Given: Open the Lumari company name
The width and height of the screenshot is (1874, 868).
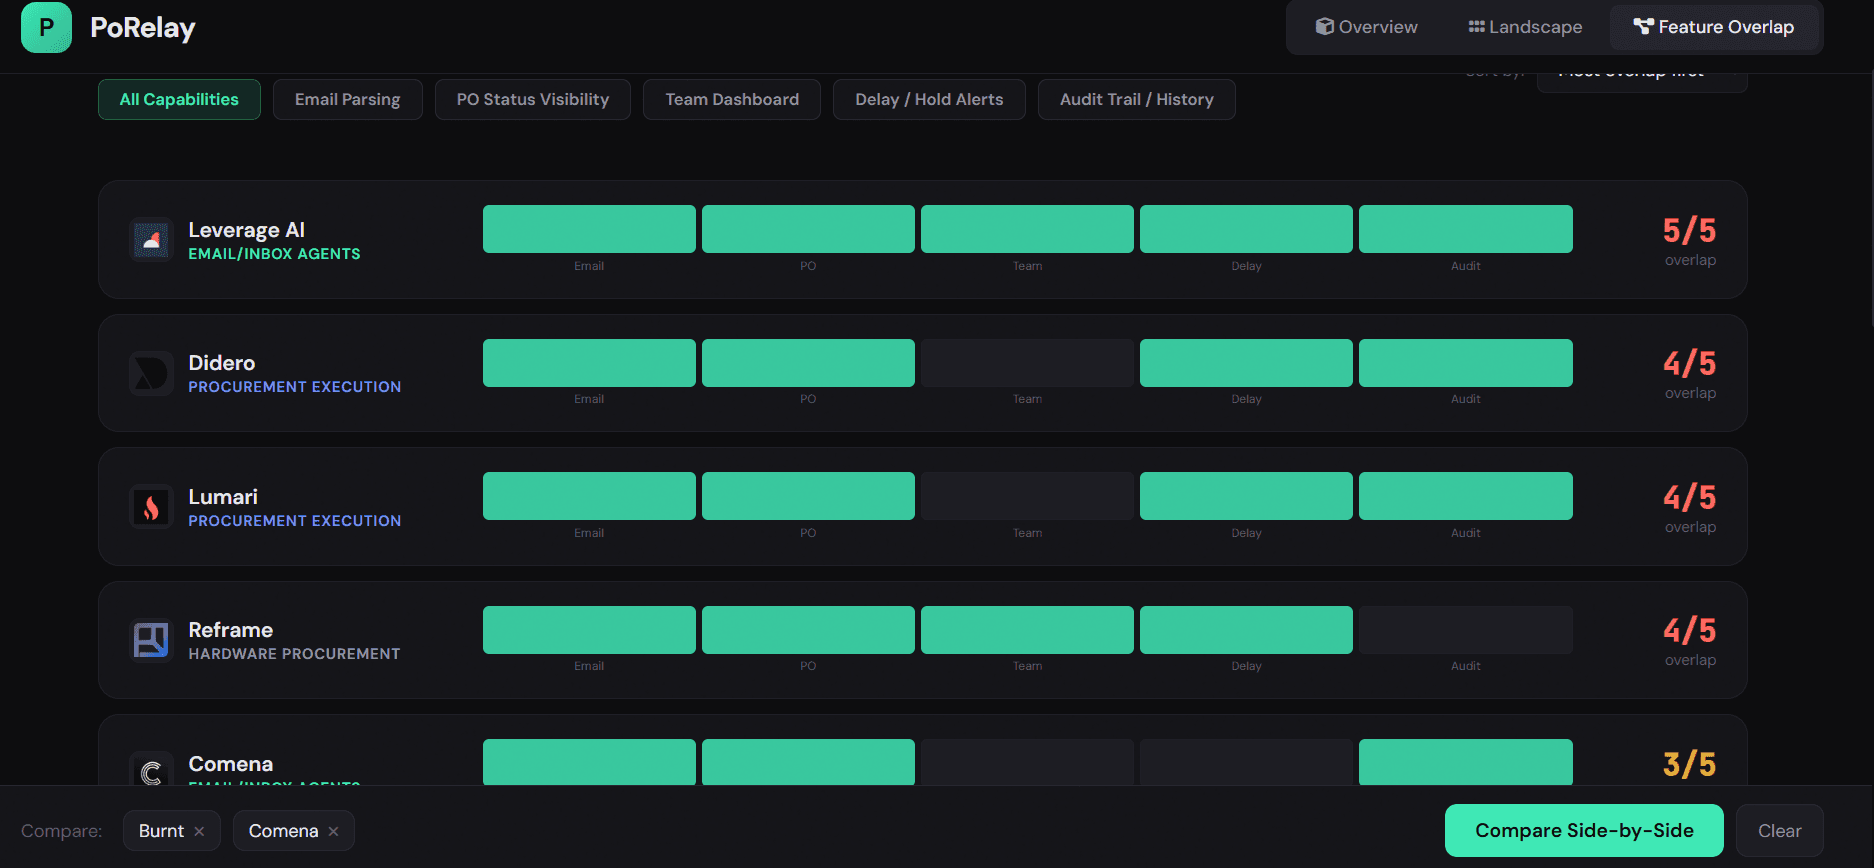Looking at the screenshot, I should point(223,496).
